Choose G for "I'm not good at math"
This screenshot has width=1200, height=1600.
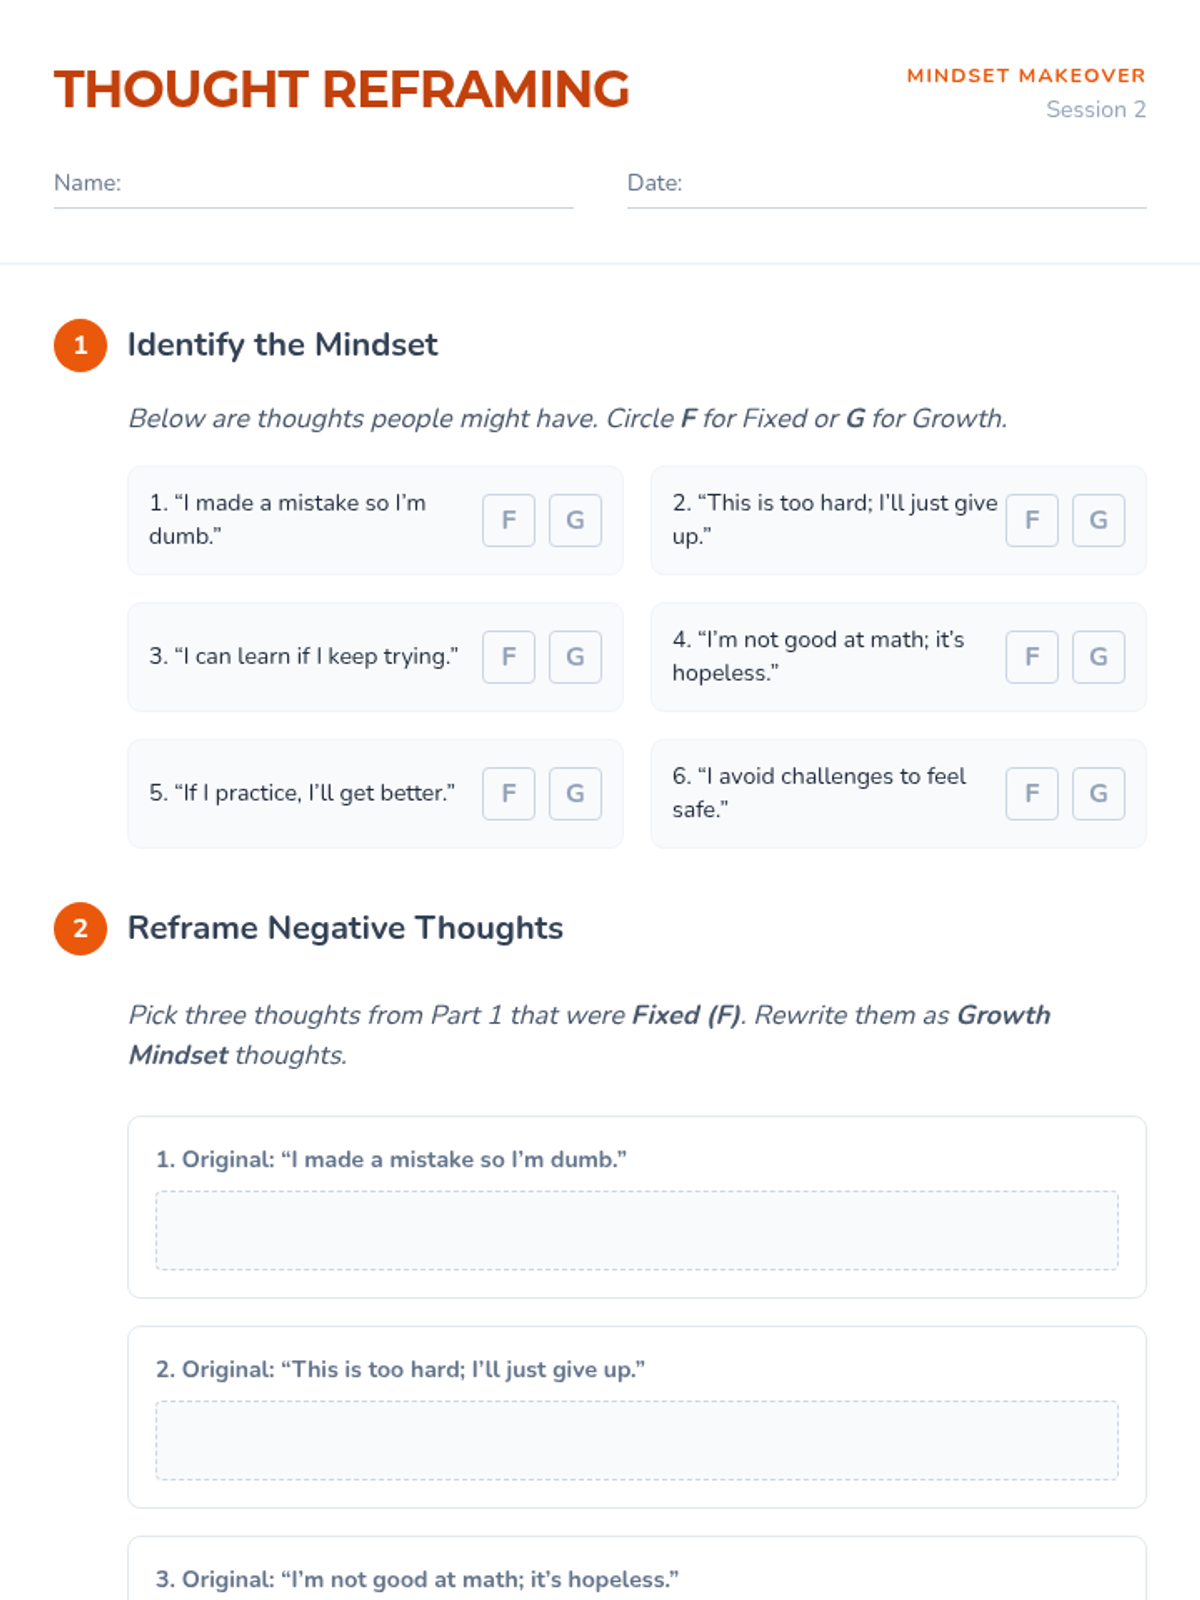1098,657
